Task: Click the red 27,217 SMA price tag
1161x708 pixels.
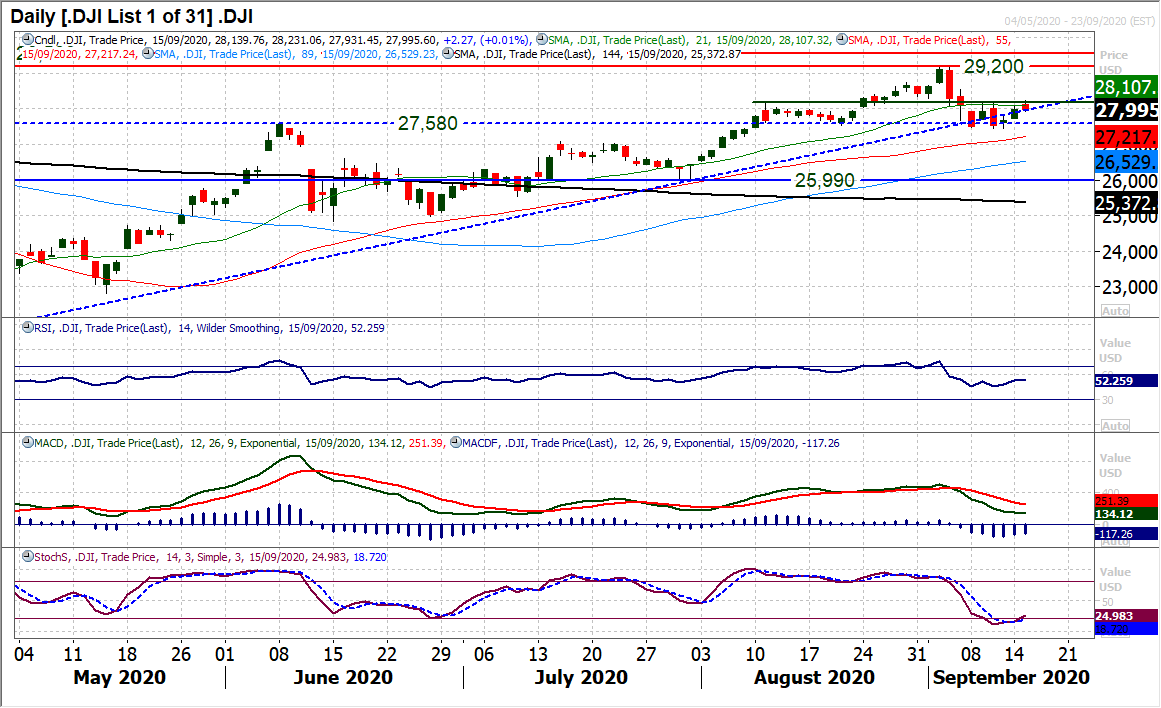Action: coord(1126,138)
